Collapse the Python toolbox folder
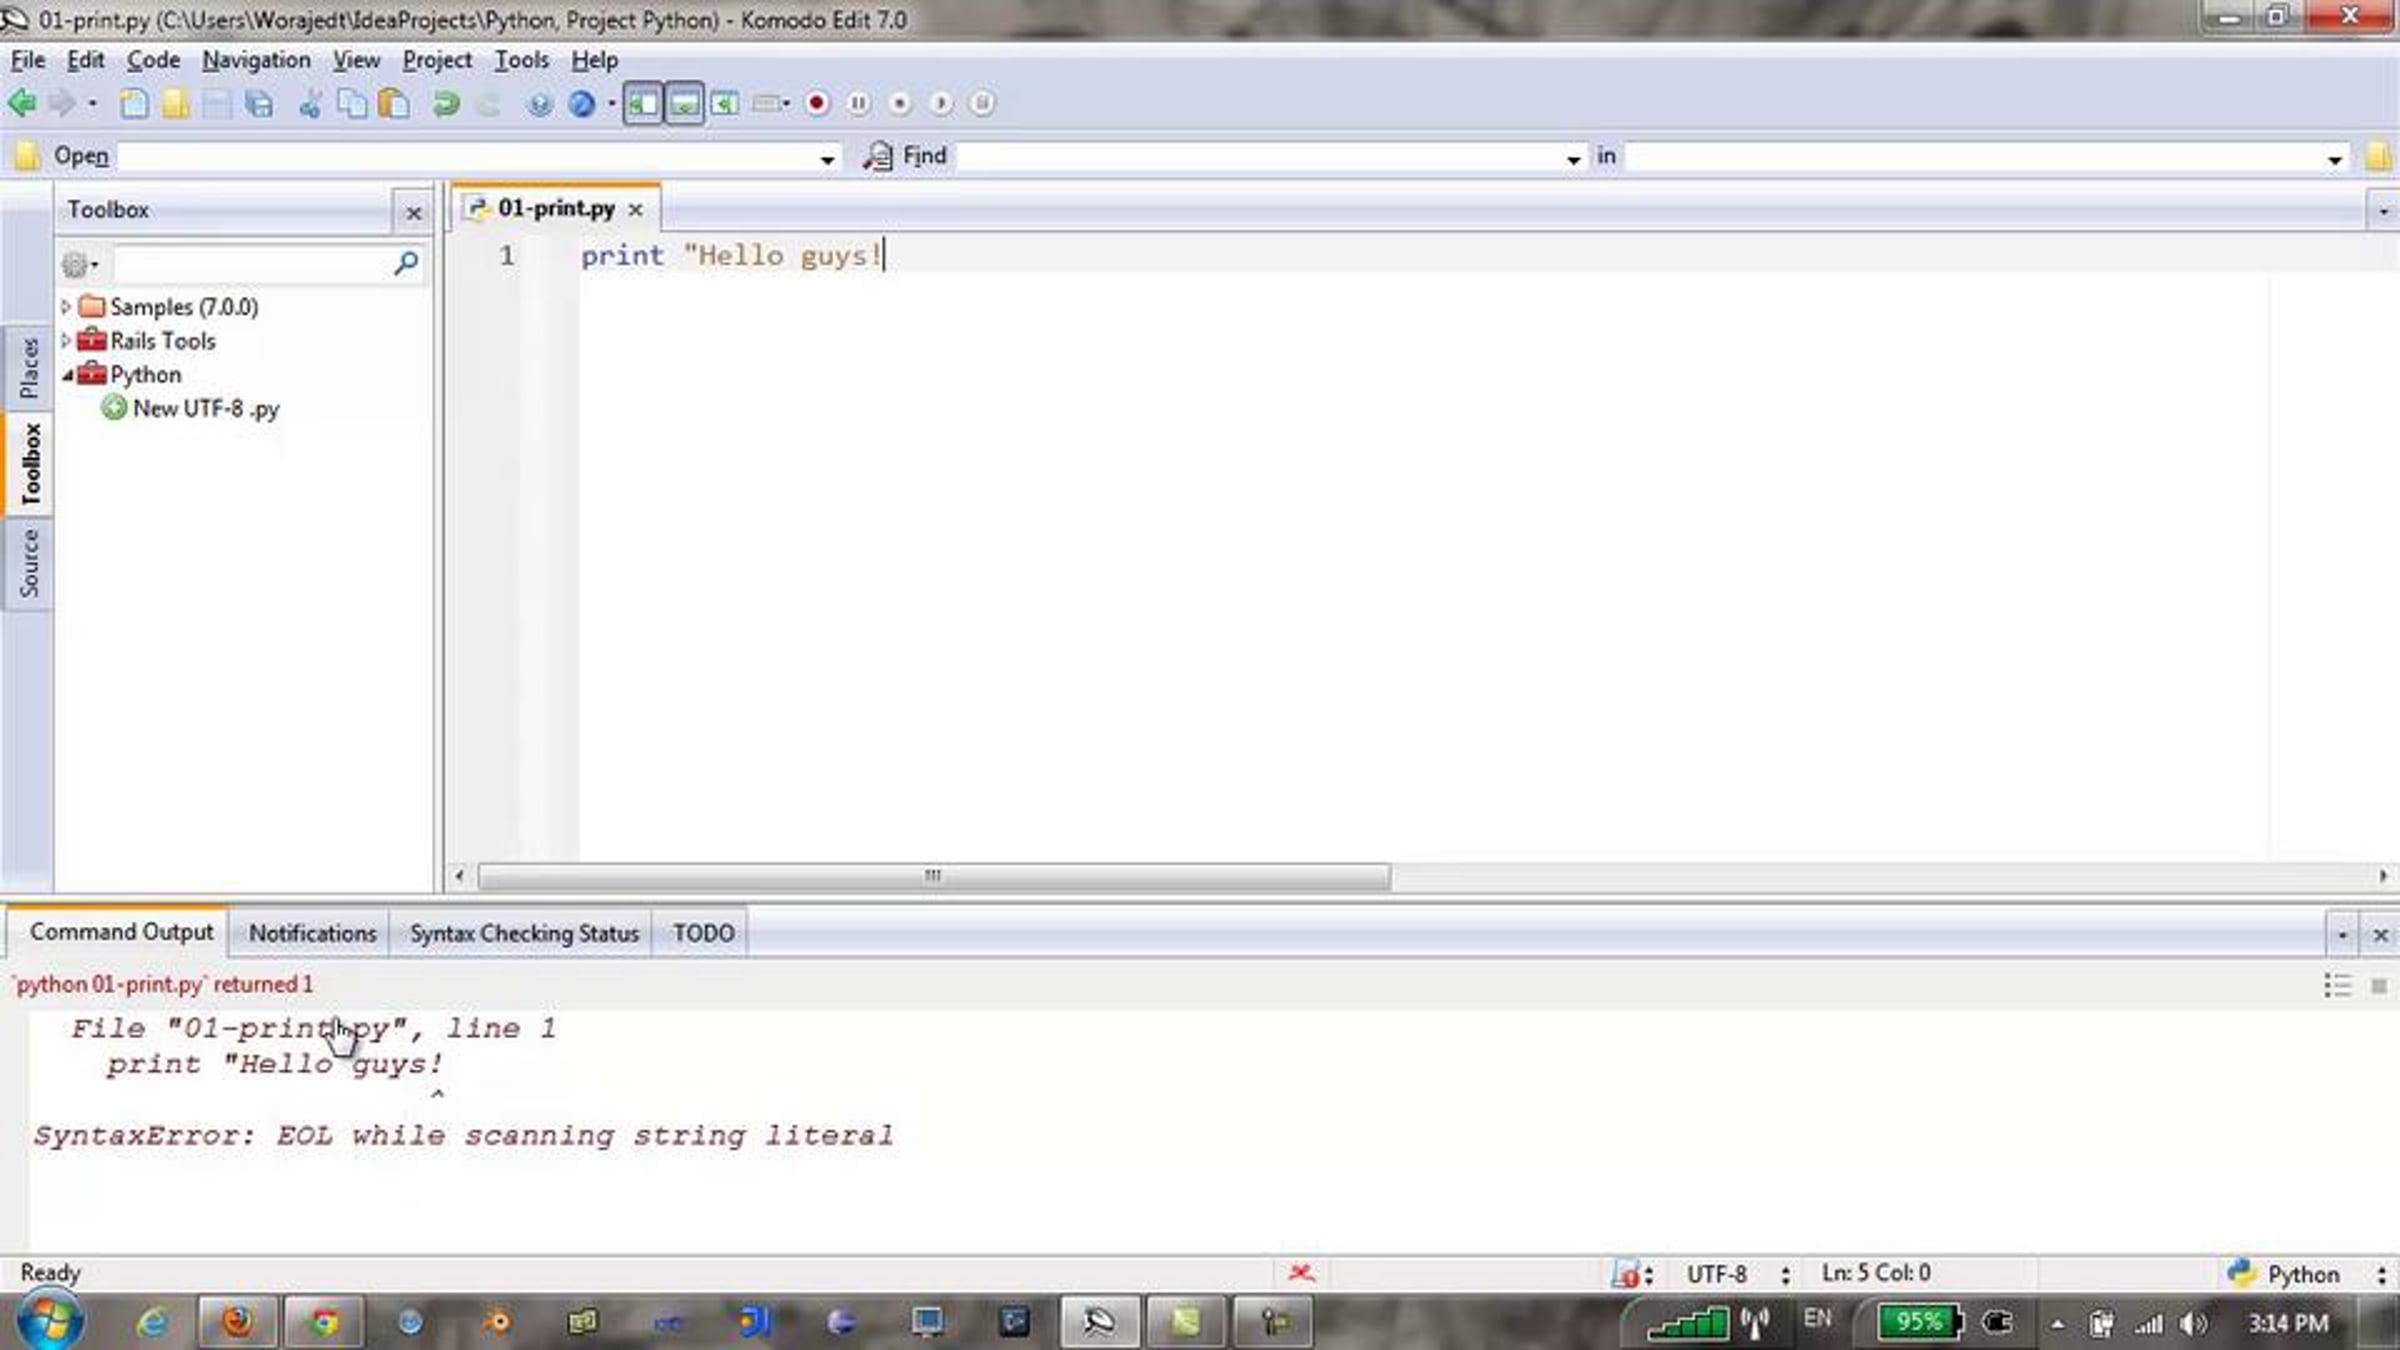 point(67,374)
